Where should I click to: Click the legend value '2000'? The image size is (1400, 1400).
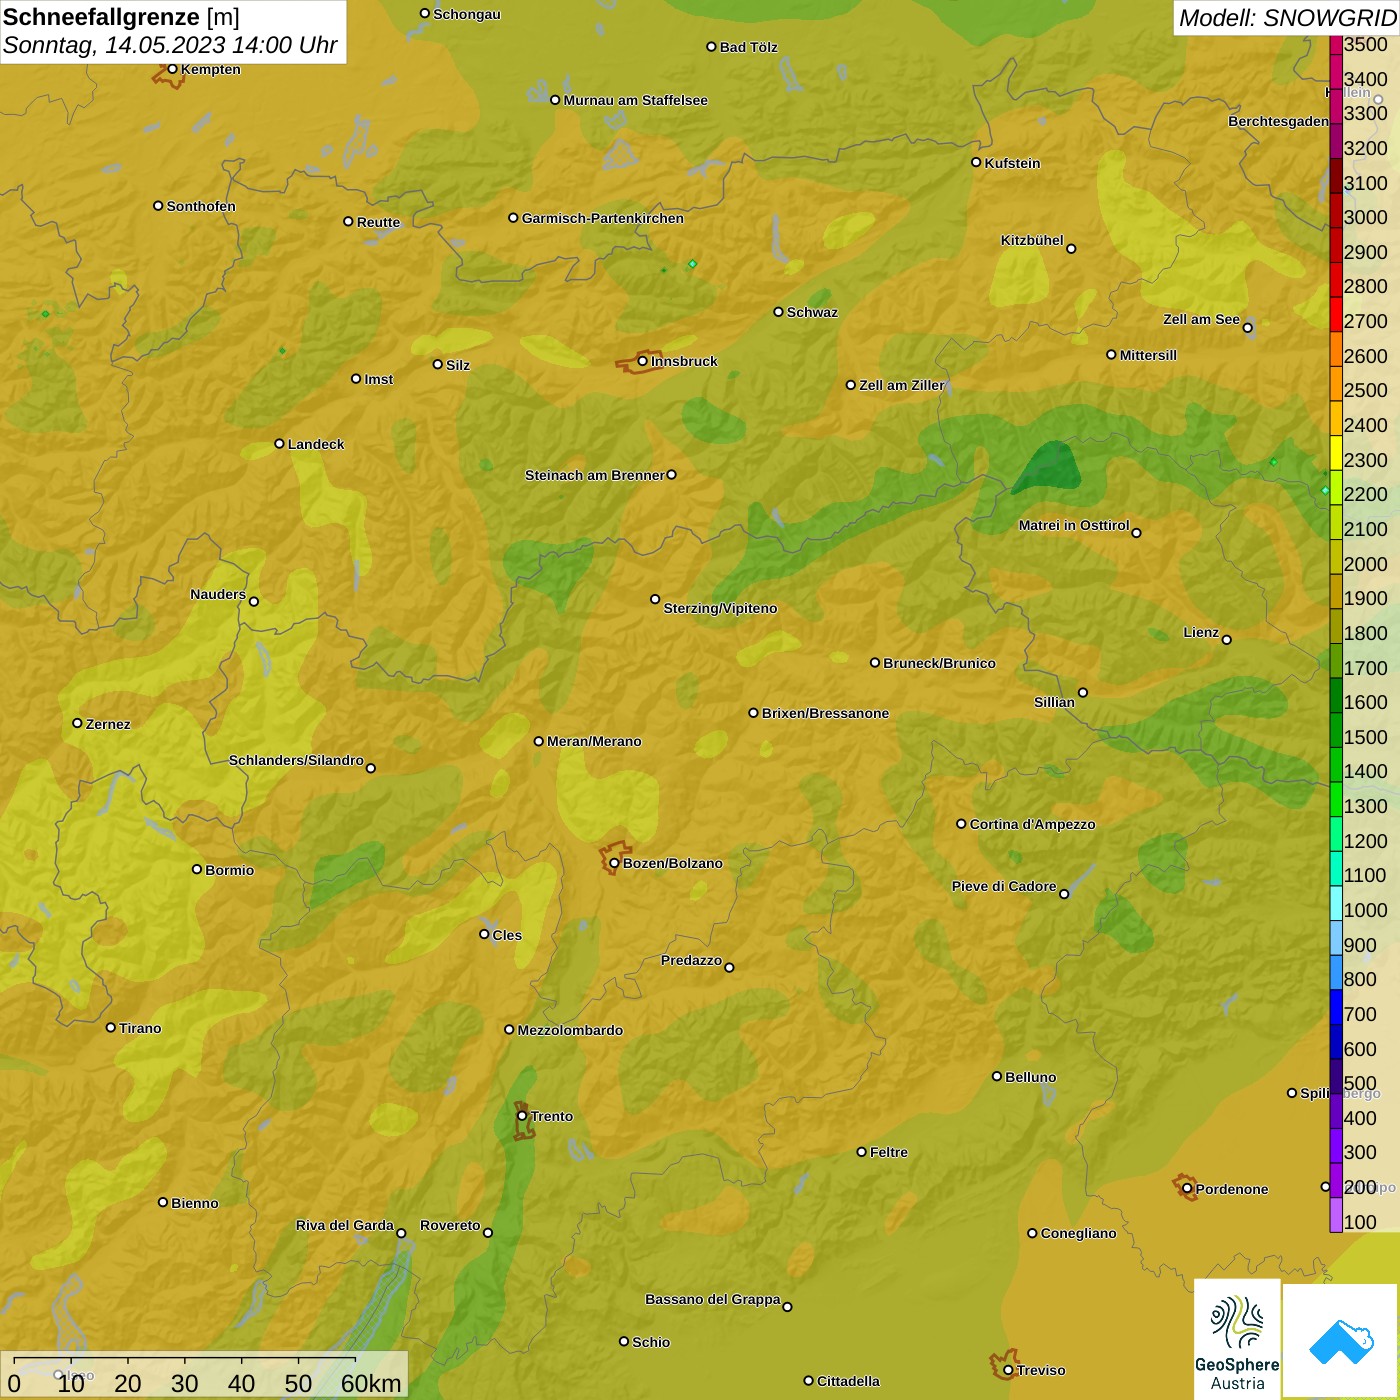point(1366,563)
